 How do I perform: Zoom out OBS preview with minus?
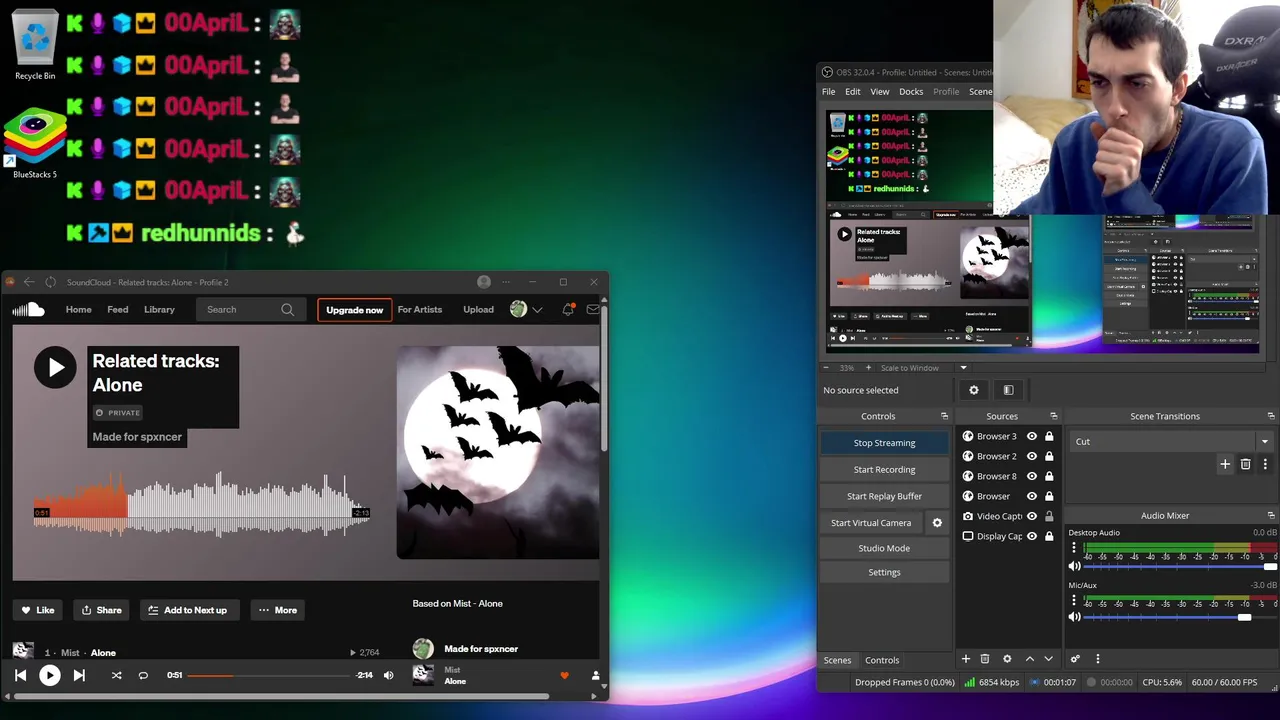point(827,367)
